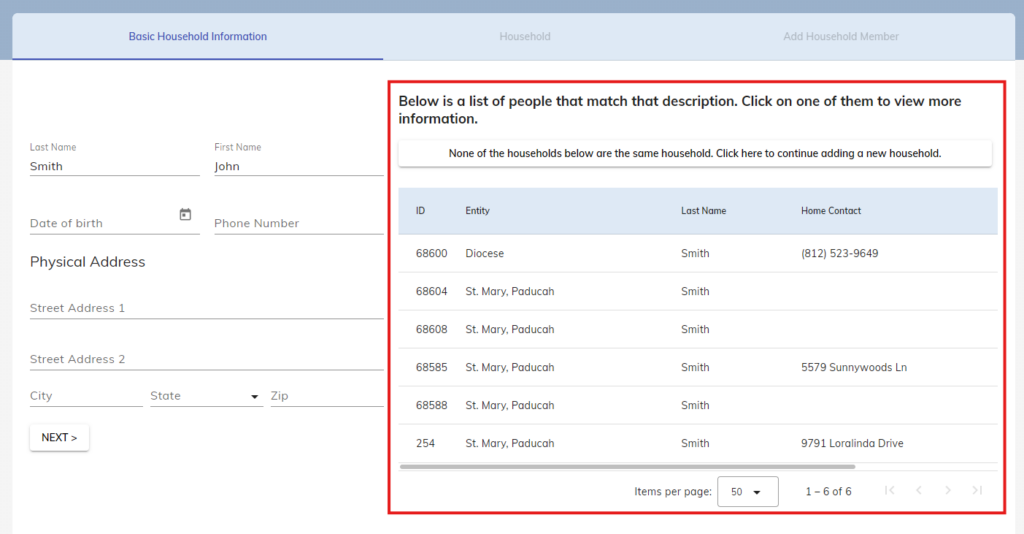Image resolution: width=1024 pixels, height=534 pixels.
Task: Click address 9791 Loralinda Drive
Action: [x=852, y=443]
